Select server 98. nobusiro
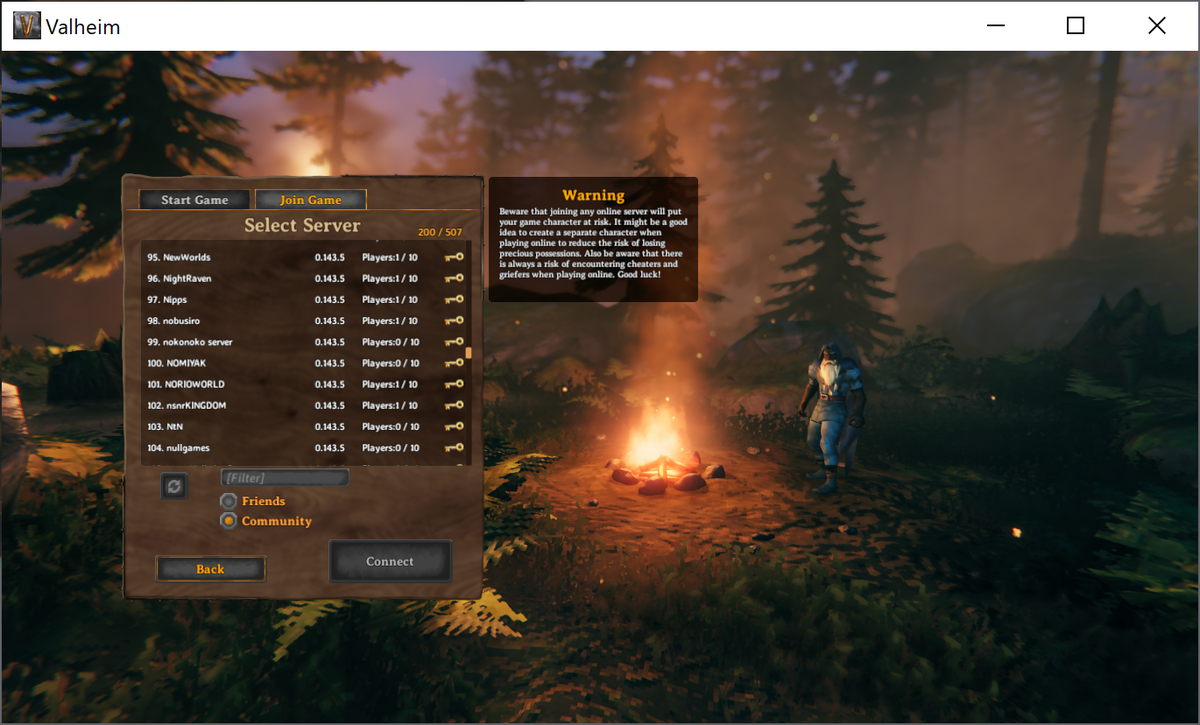 tap(305, 321)
